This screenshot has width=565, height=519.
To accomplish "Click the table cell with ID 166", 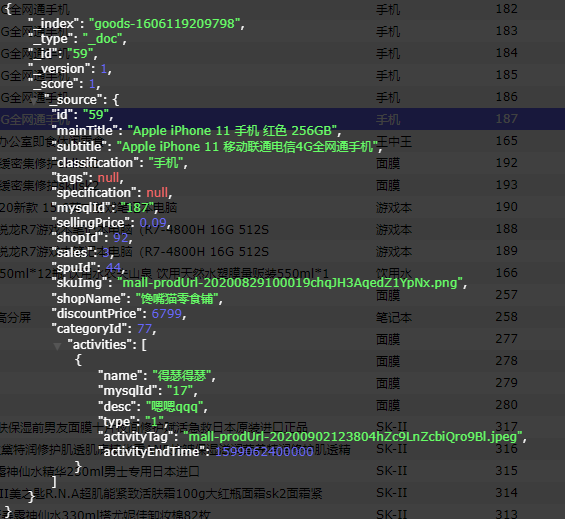I will [x=506, y=272].
